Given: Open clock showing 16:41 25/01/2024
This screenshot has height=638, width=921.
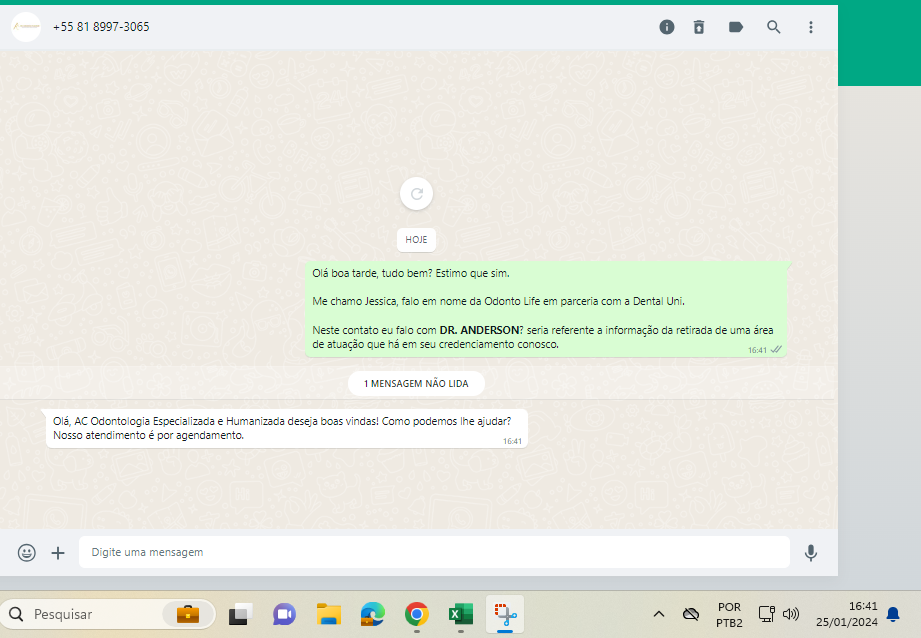Looking at the screenshot, I should 846,614.
